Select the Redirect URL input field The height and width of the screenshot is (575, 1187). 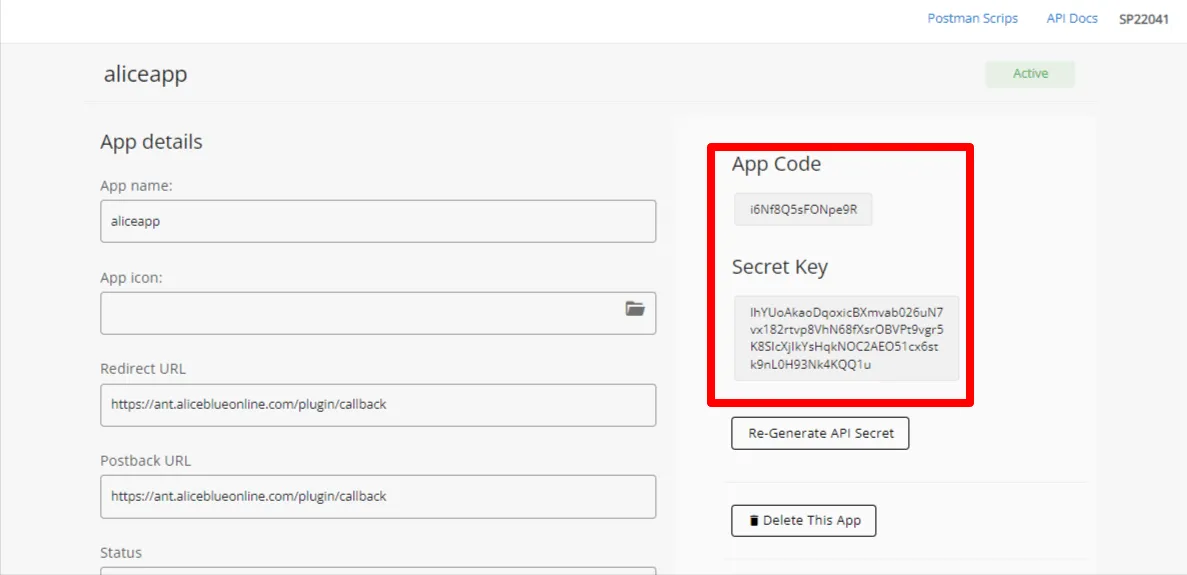click(378, 405)
